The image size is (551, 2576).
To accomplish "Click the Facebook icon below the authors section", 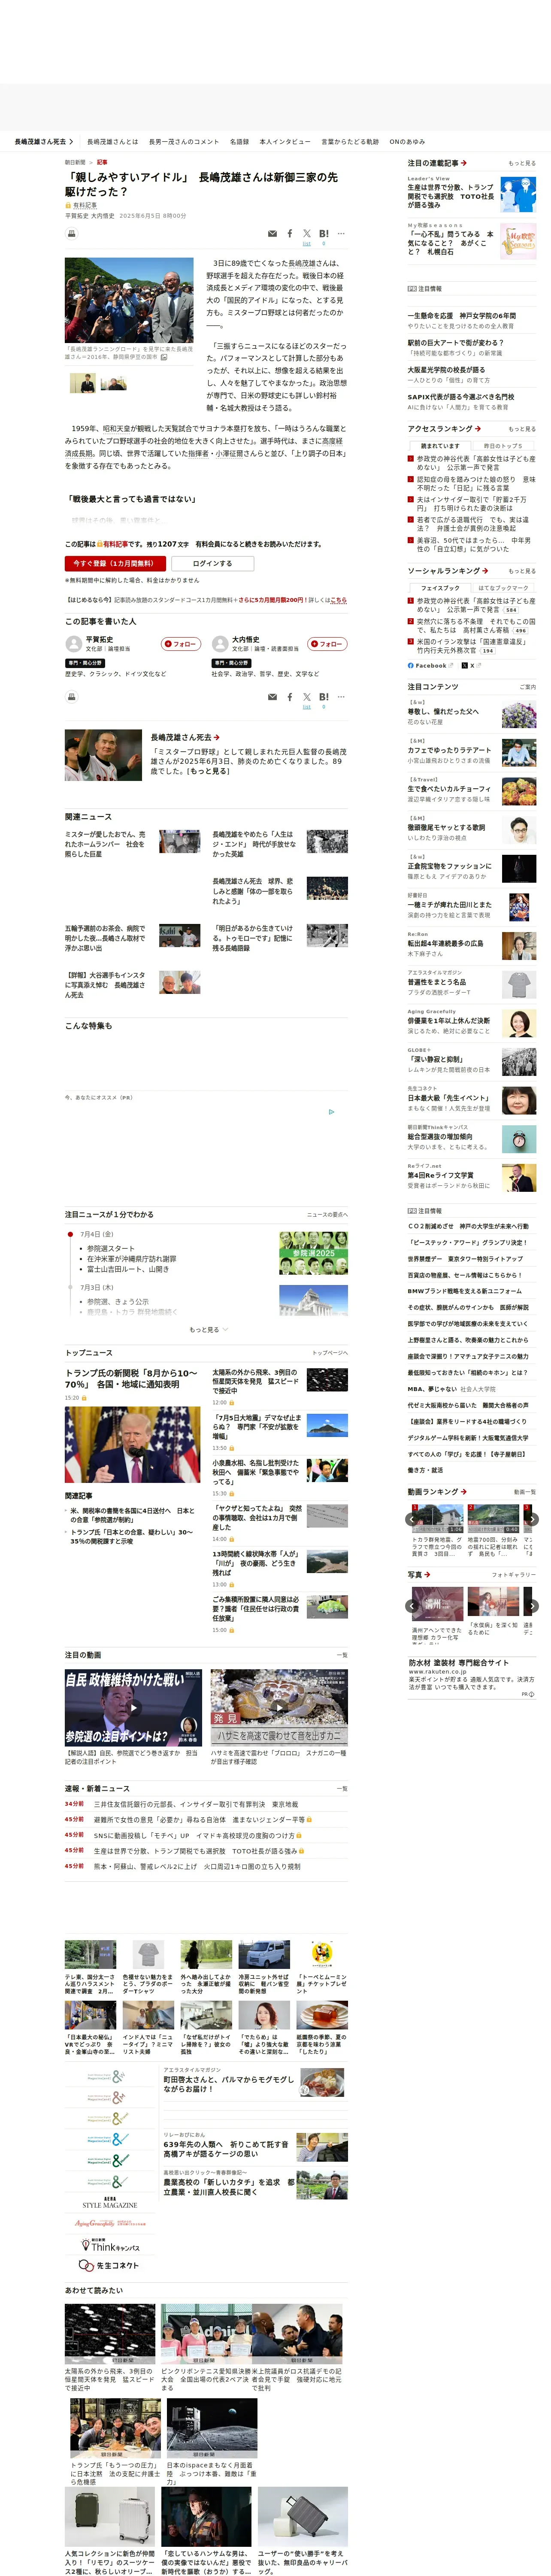I will tap(290, 697).
